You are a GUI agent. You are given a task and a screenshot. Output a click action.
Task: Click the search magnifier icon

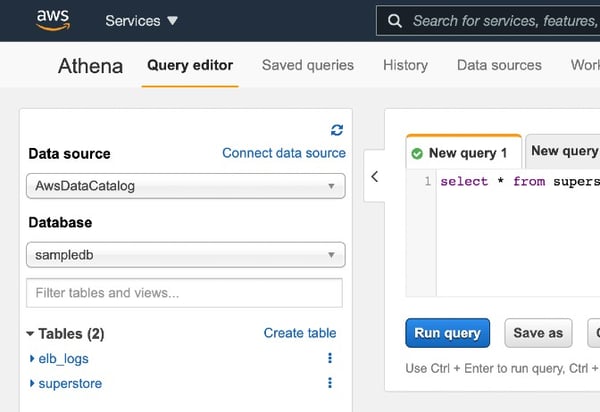tap(395, 21)
